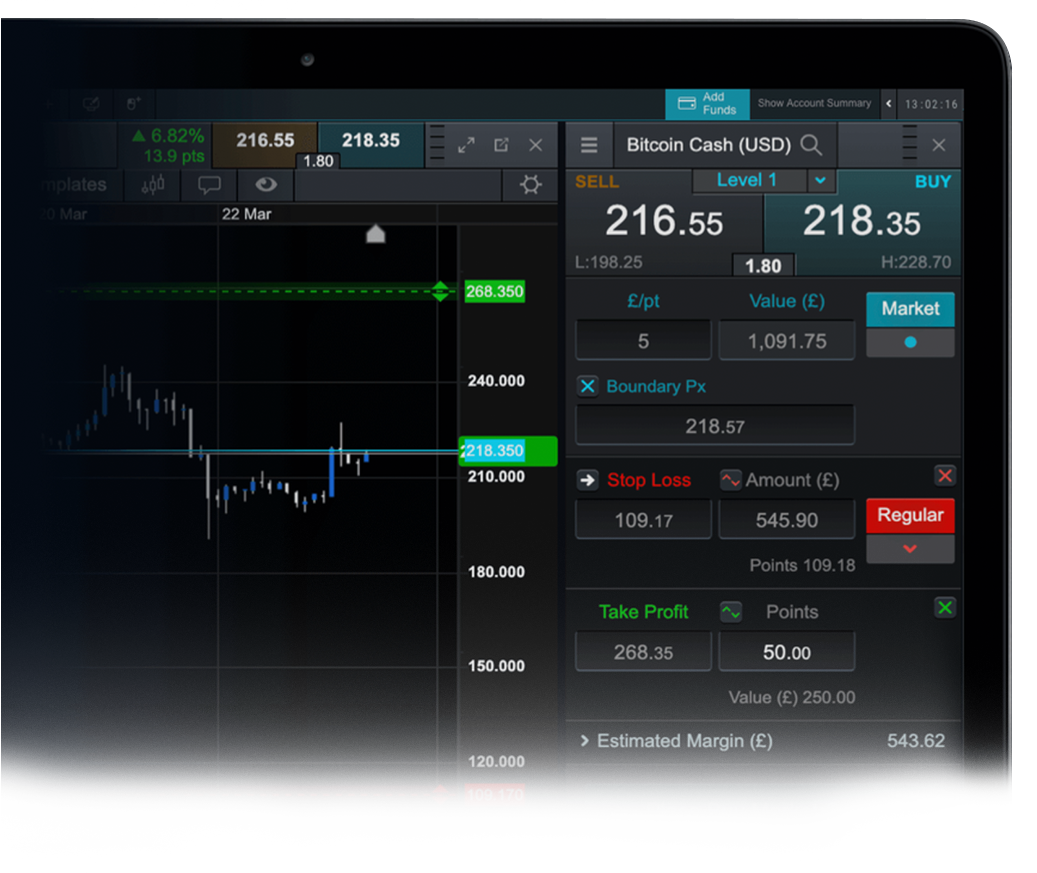Pop out the chart into a new window
Viewport: 1037px width, 873px height.
pos(501,145)
